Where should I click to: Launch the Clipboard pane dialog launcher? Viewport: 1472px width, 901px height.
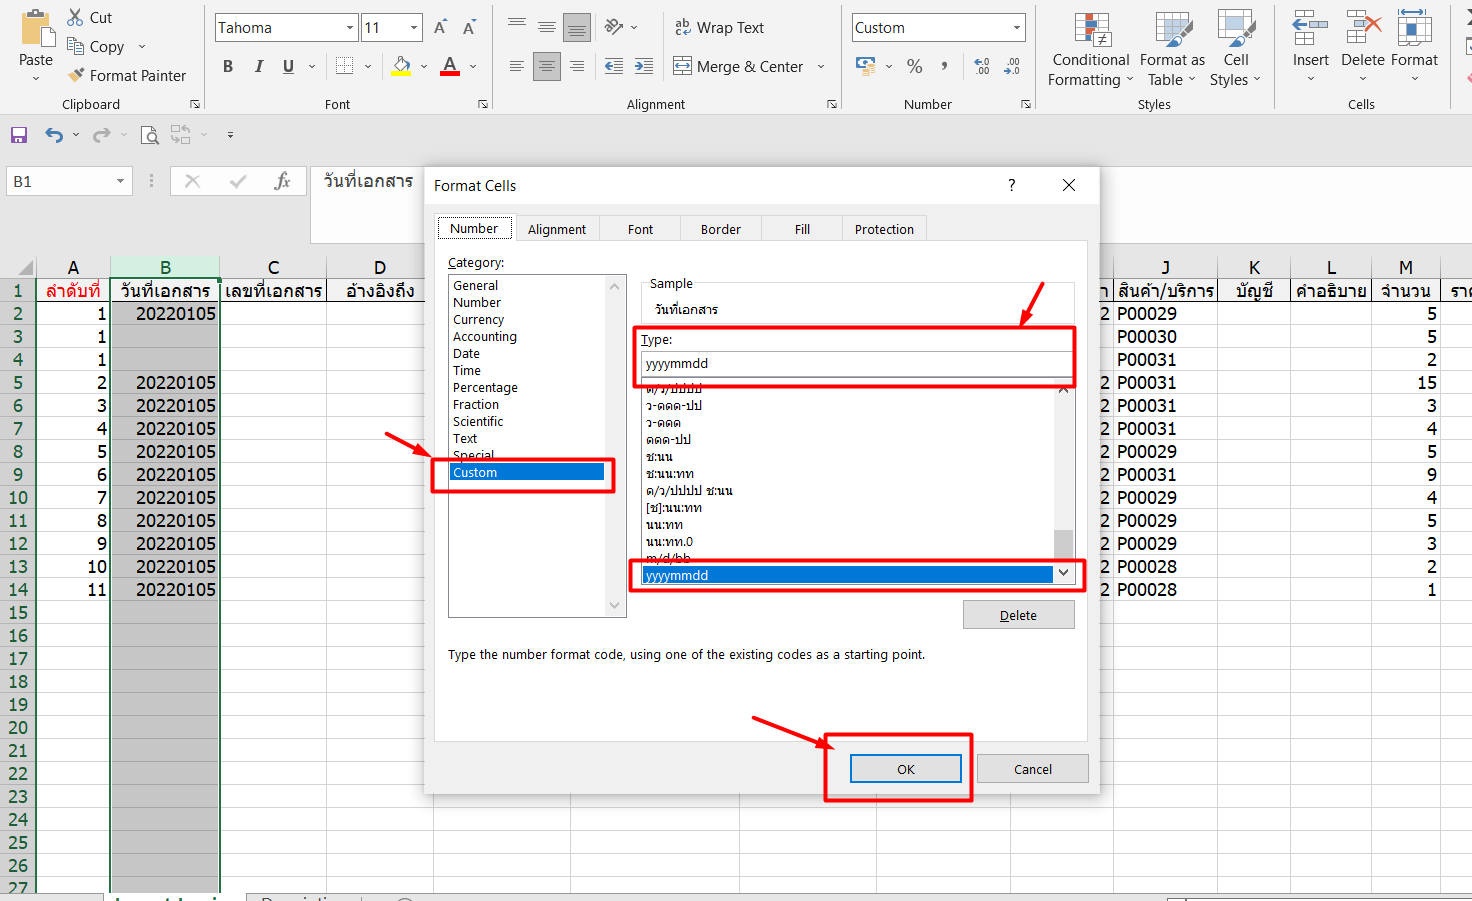[195, 104]
